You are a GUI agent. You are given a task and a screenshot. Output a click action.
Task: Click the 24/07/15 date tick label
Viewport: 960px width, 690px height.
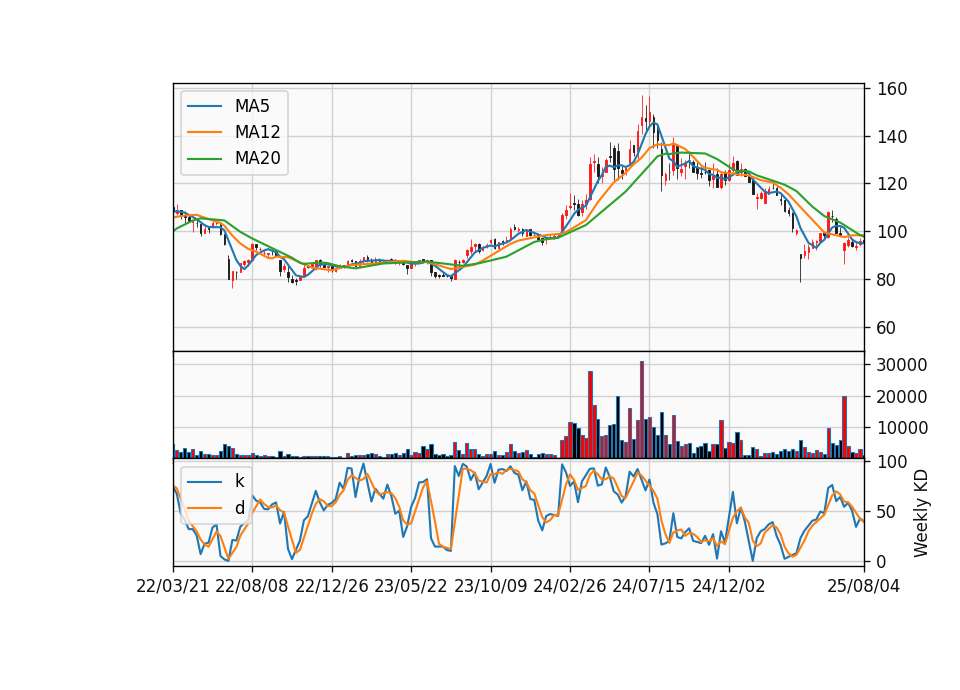pyautogui.click(x=649, y=587)
